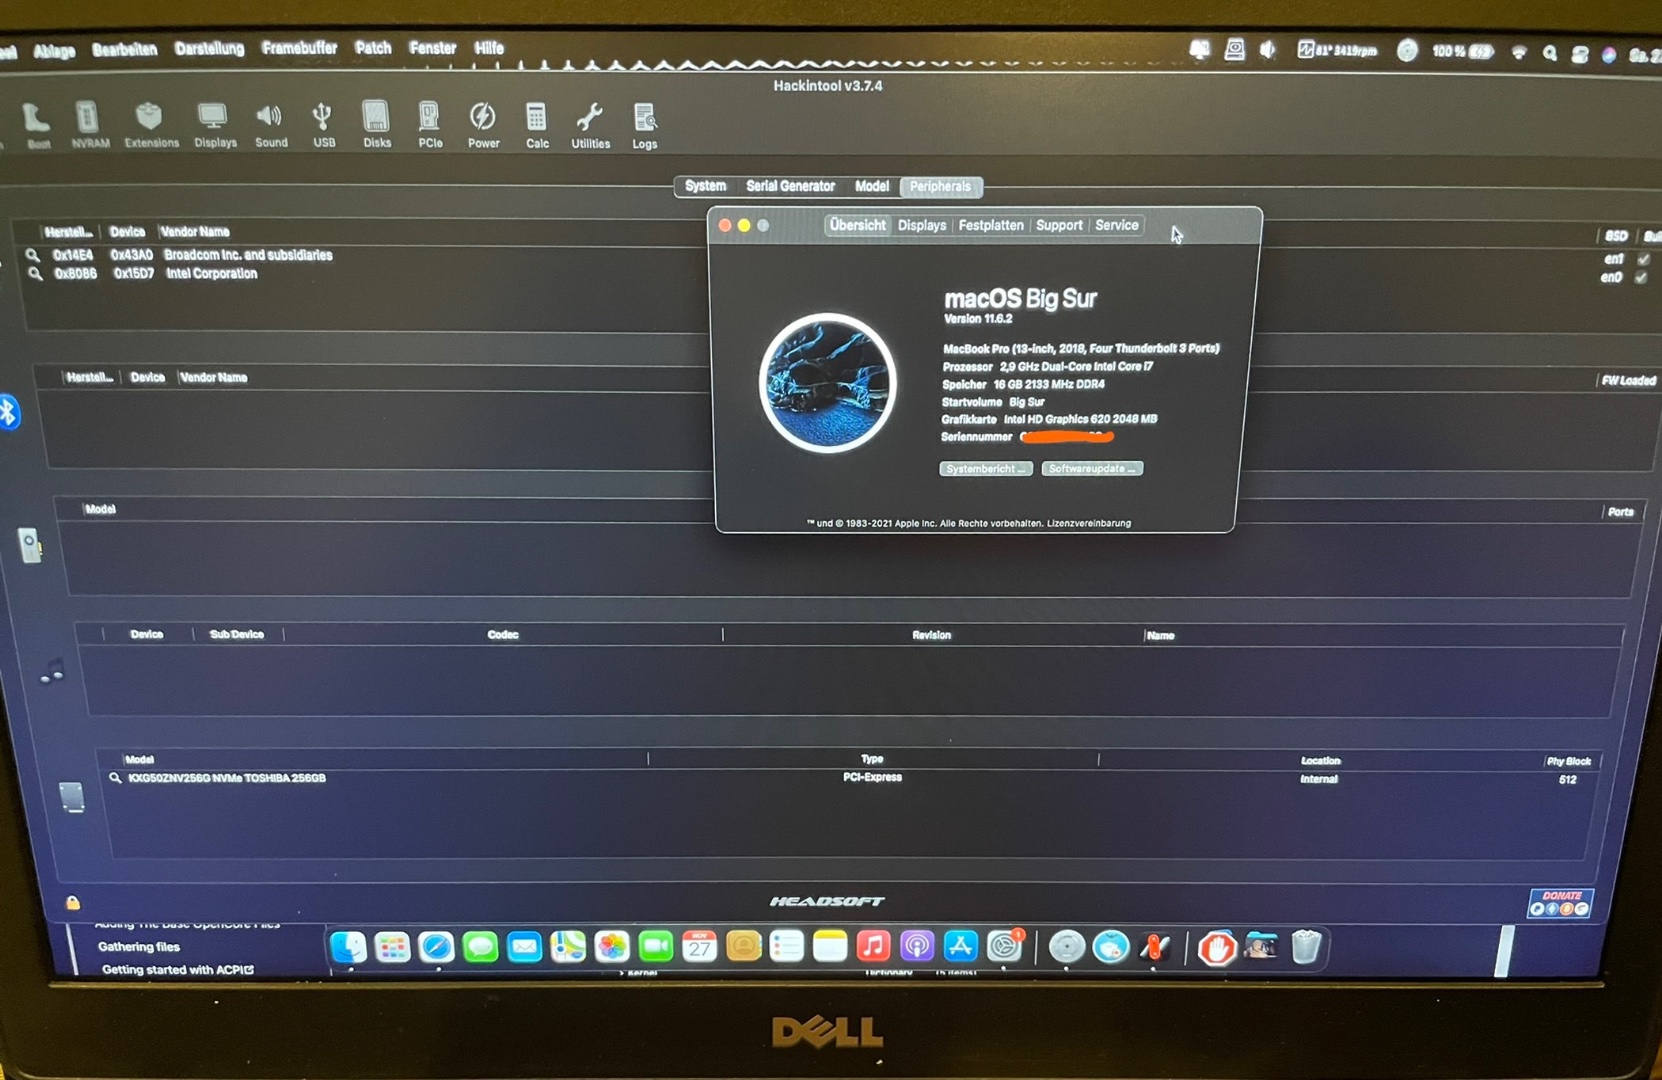Screen dimensions: 1662x1080
Task: Click the Donate button in Hackintool
Action: point(1560,903)
